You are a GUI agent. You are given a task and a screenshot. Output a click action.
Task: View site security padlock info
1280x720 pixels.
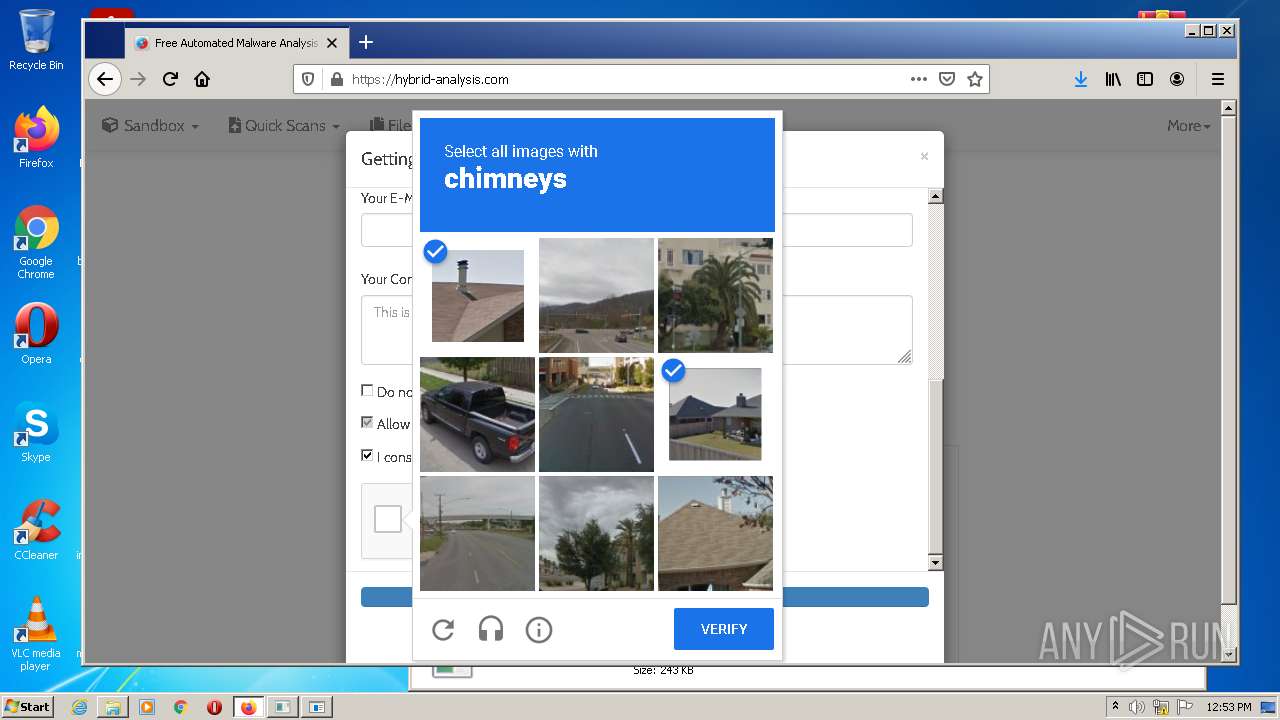(336, 79)
